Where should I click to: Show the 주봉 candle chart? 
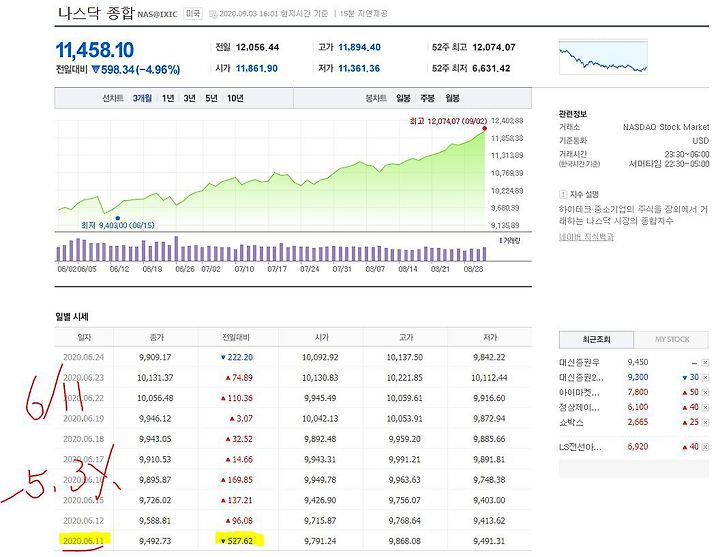pos(428,98)
